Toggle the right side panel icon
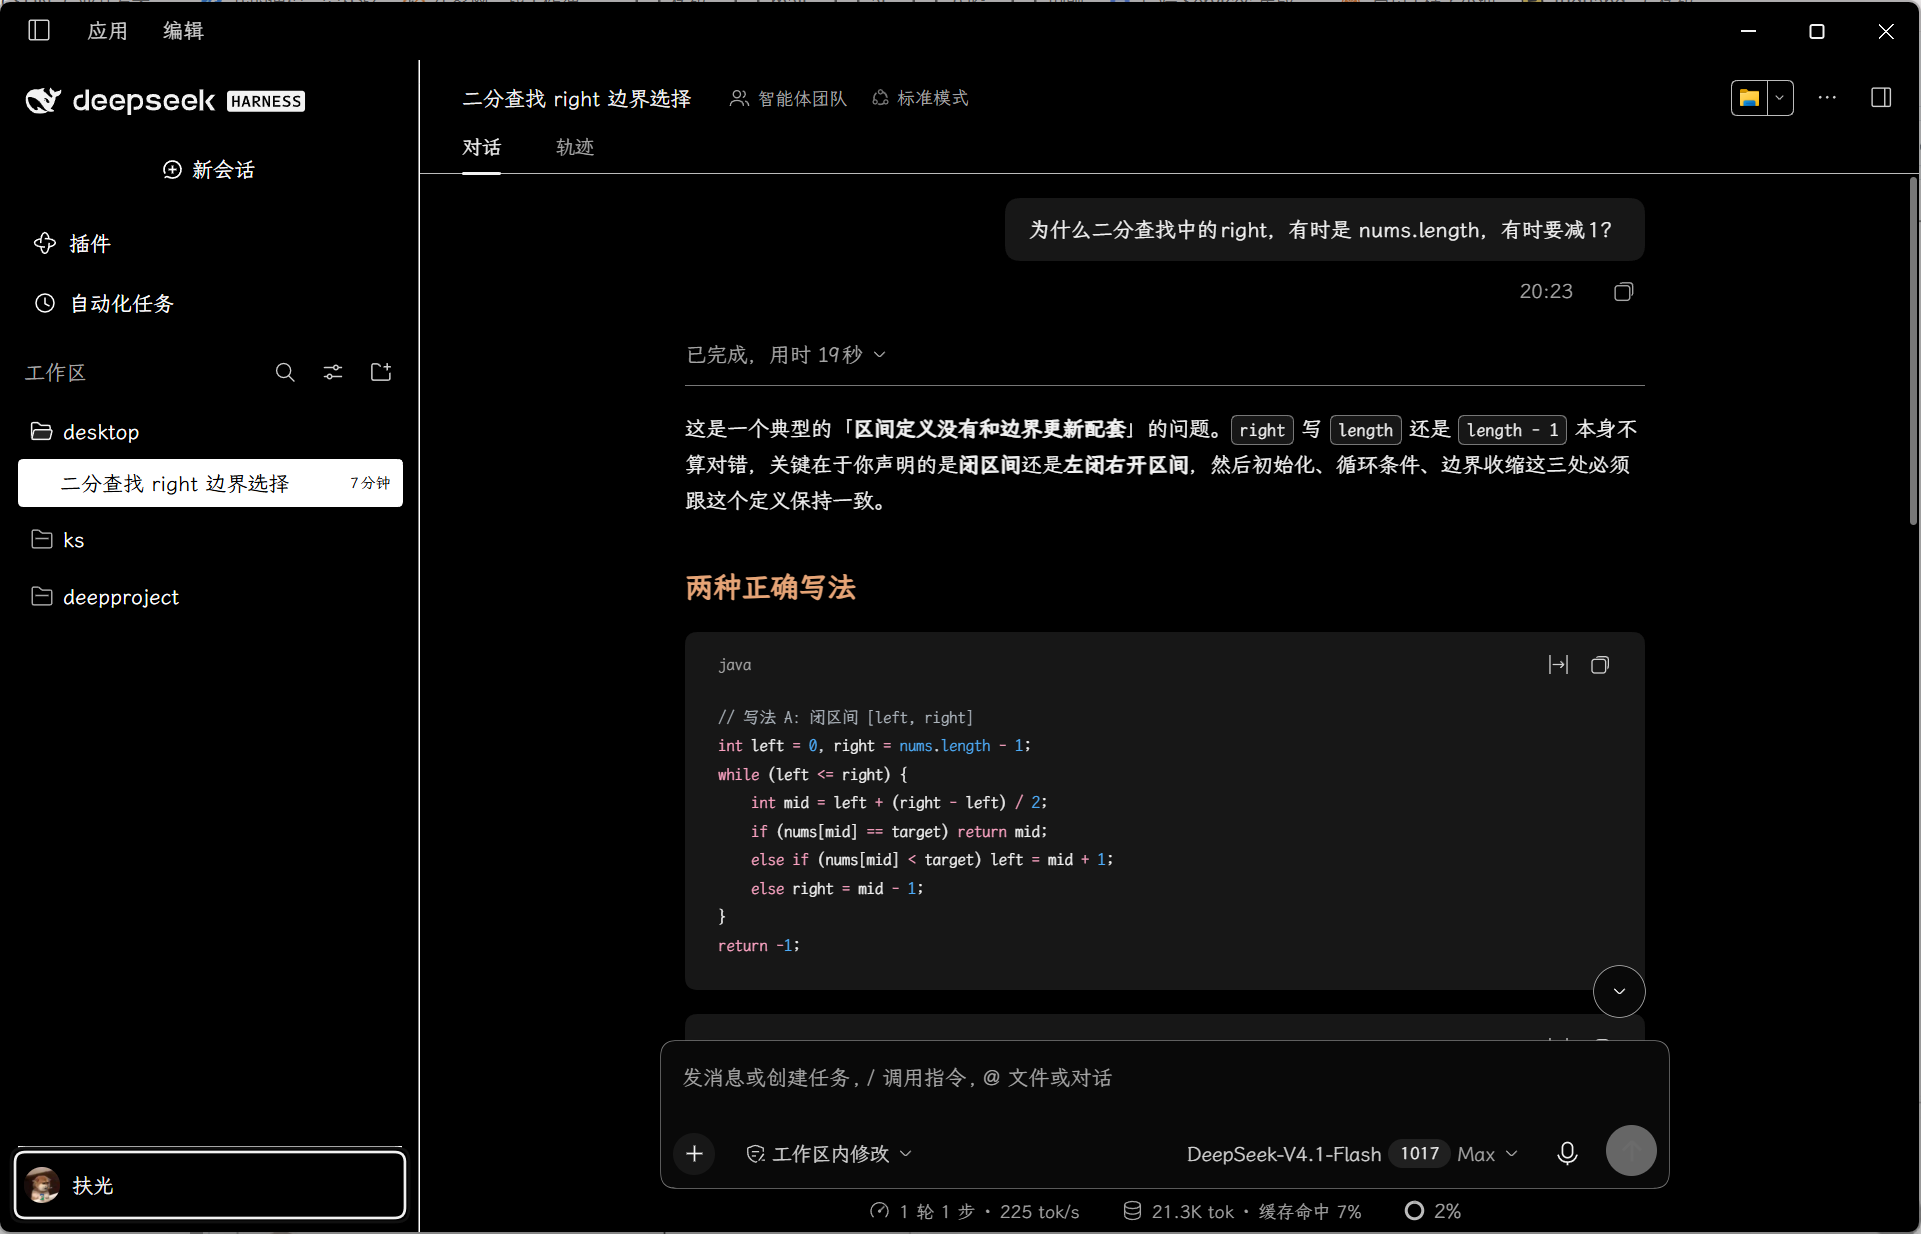 [1881, 98]
